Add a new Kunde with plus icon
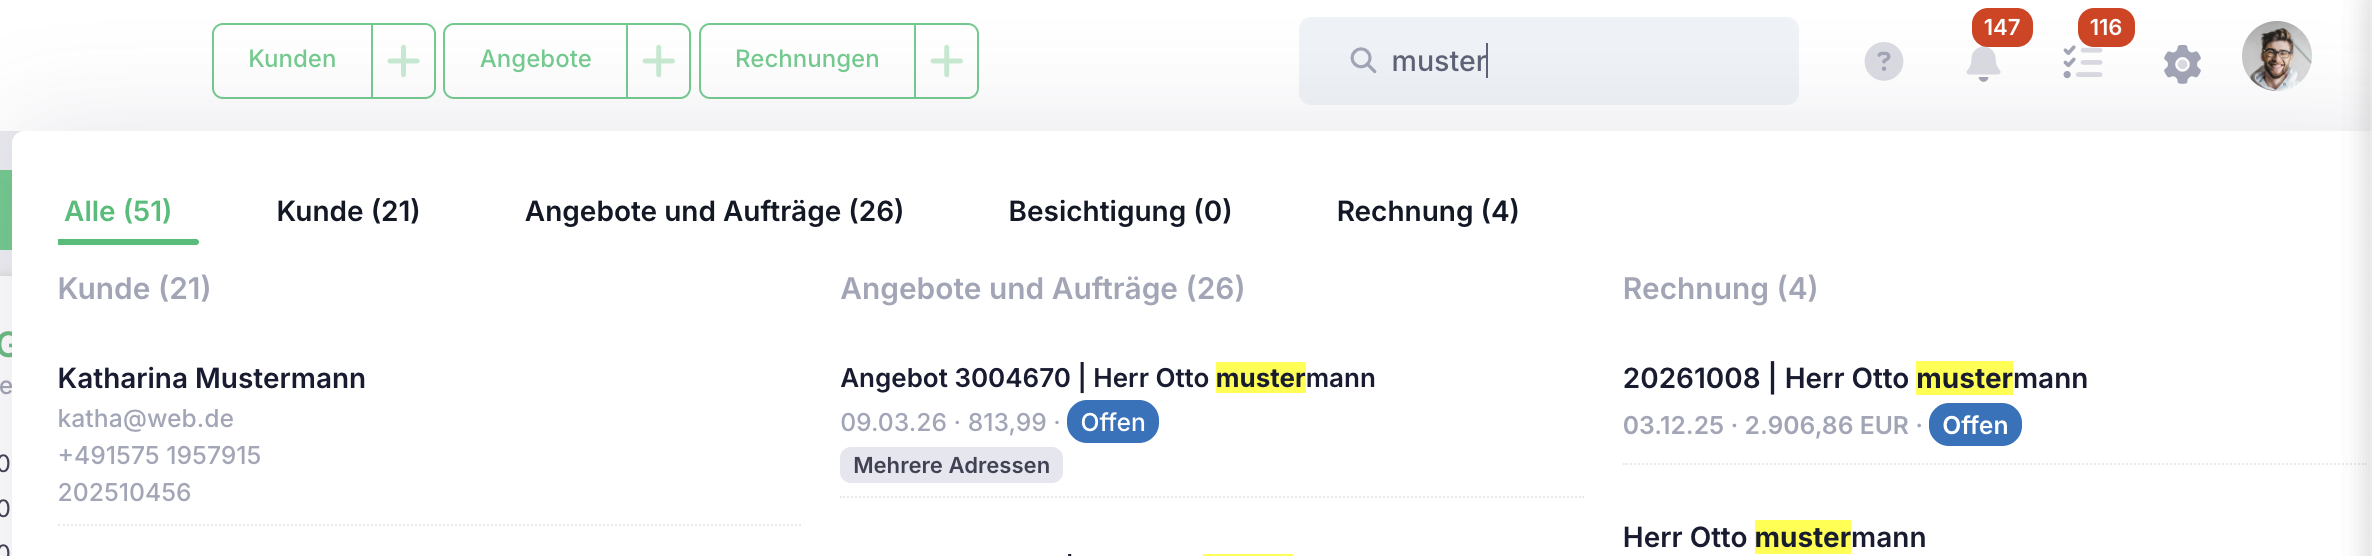This screenshot has height=556, width=2372. (x=404, y=61)
